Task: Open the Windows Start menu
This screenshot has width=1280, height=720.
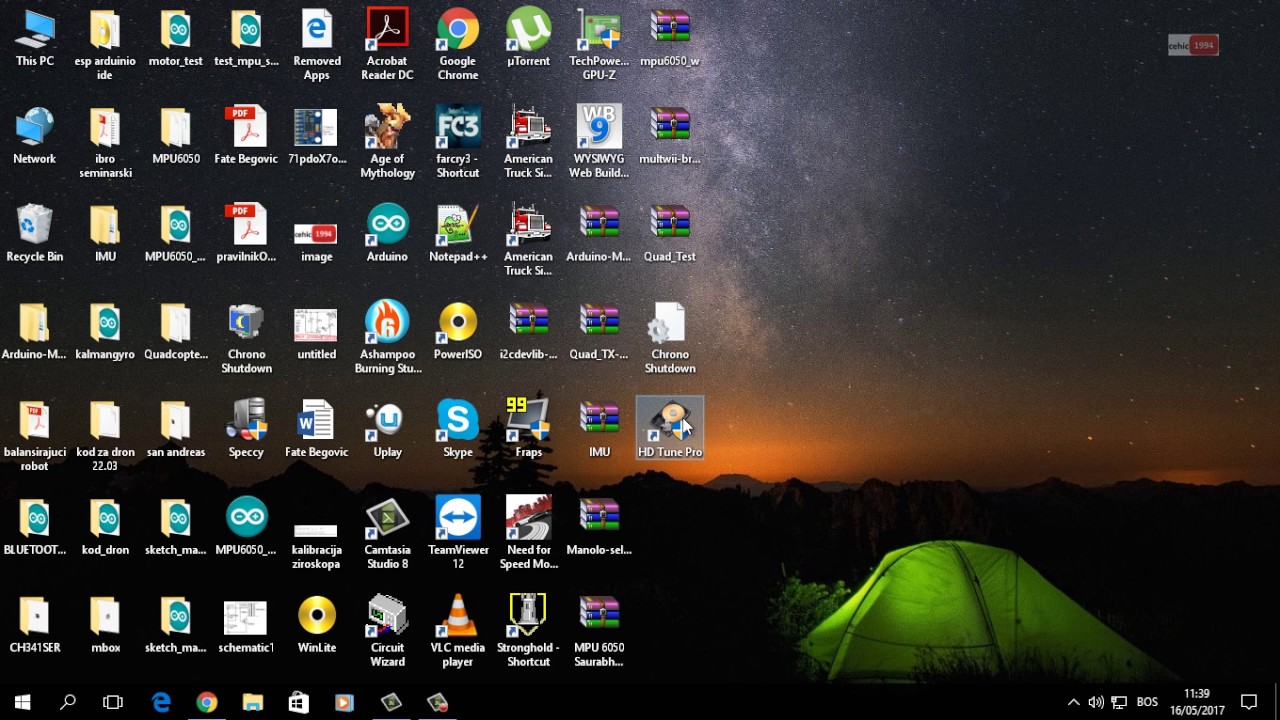Action: click(22, 702)
